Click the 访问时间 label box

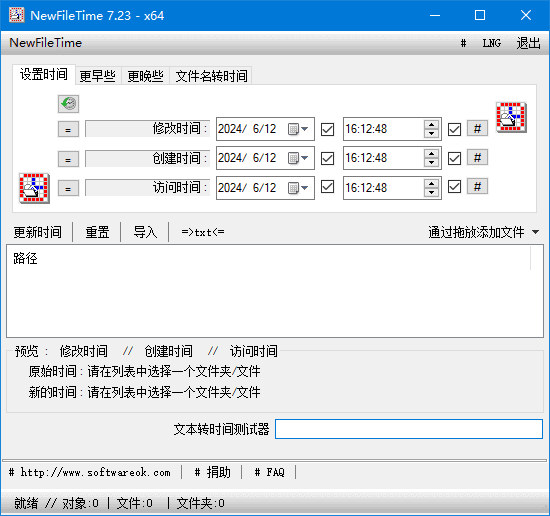pyautogui.click(x=148, y=188)
